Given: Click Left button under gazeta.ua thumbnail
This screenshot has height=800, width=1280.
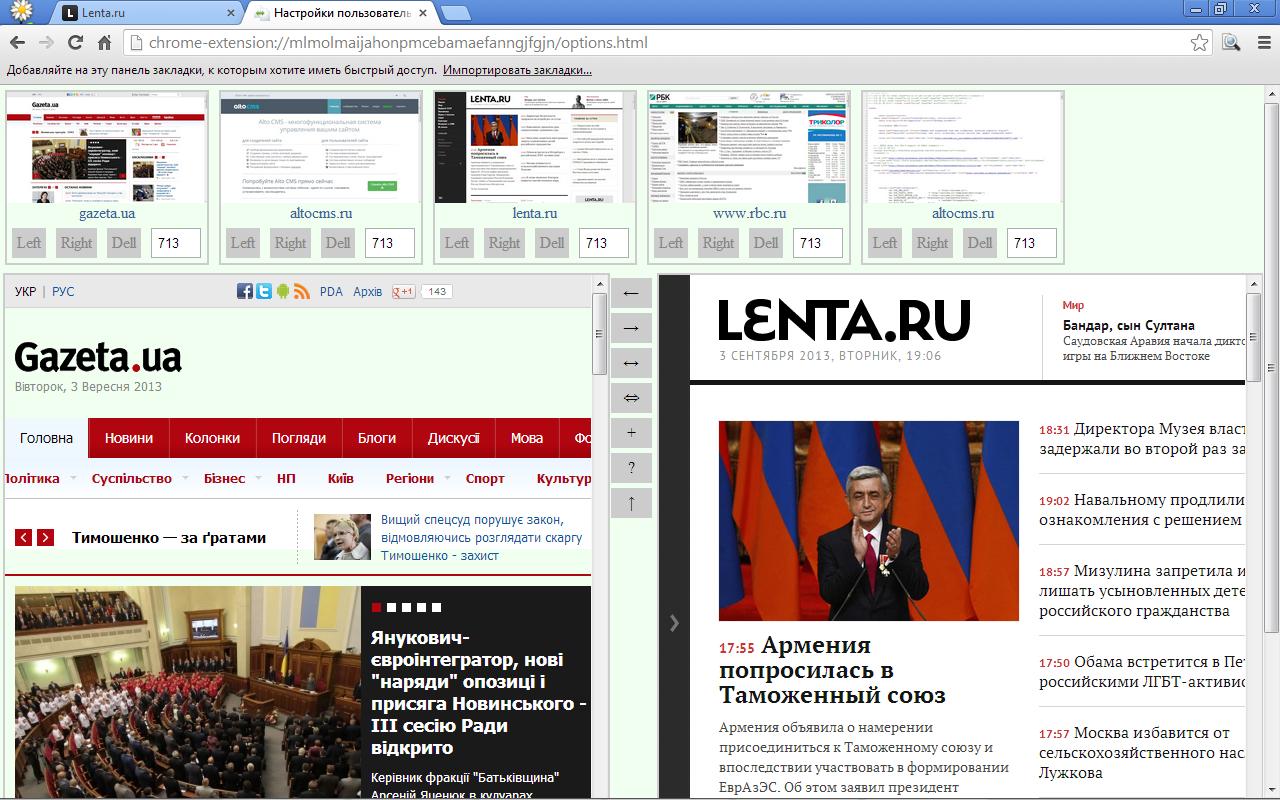Looking at the screenshot, I should (x=29, y=243).
